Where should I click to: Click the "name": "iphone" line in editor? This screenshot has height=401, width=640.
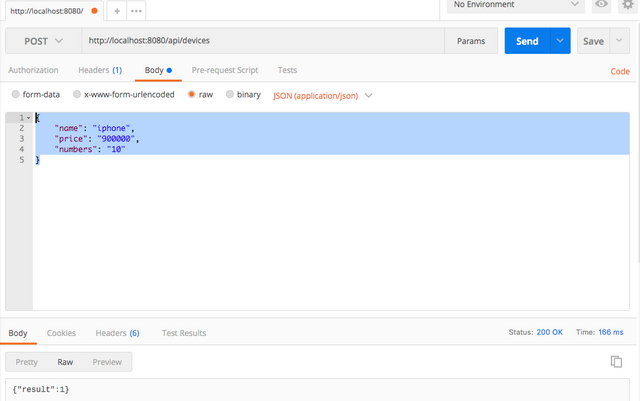coord(94,128)
